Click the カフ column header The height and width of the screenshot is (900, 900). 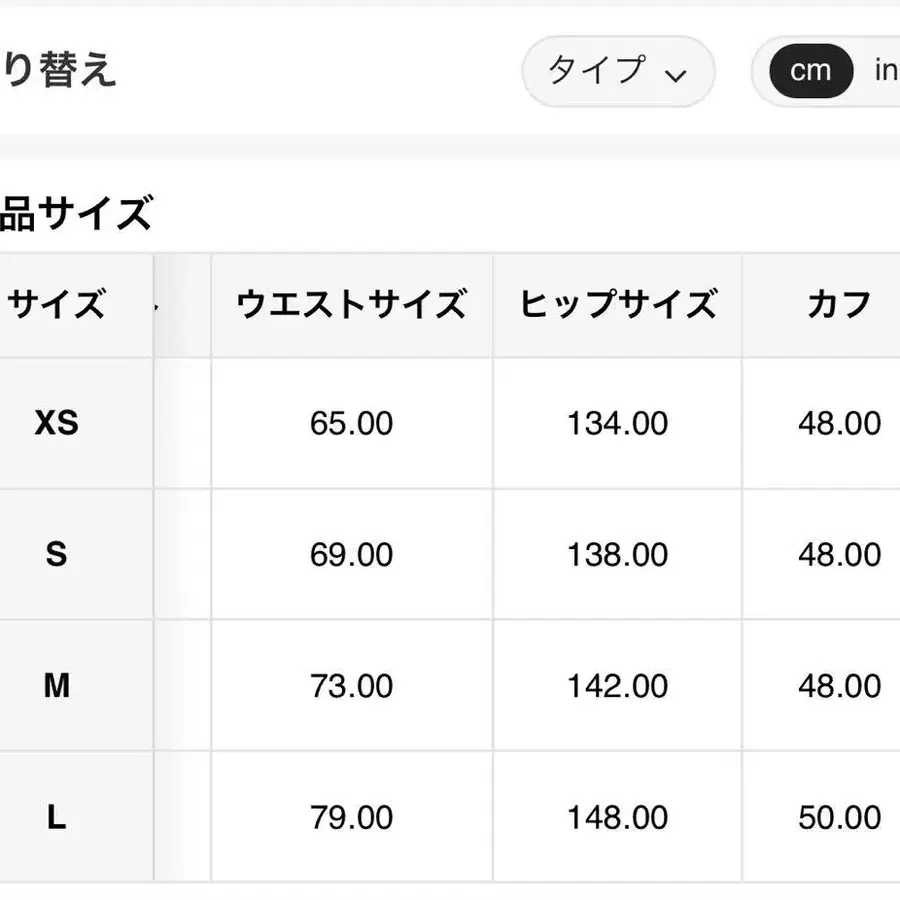(839, 304)
